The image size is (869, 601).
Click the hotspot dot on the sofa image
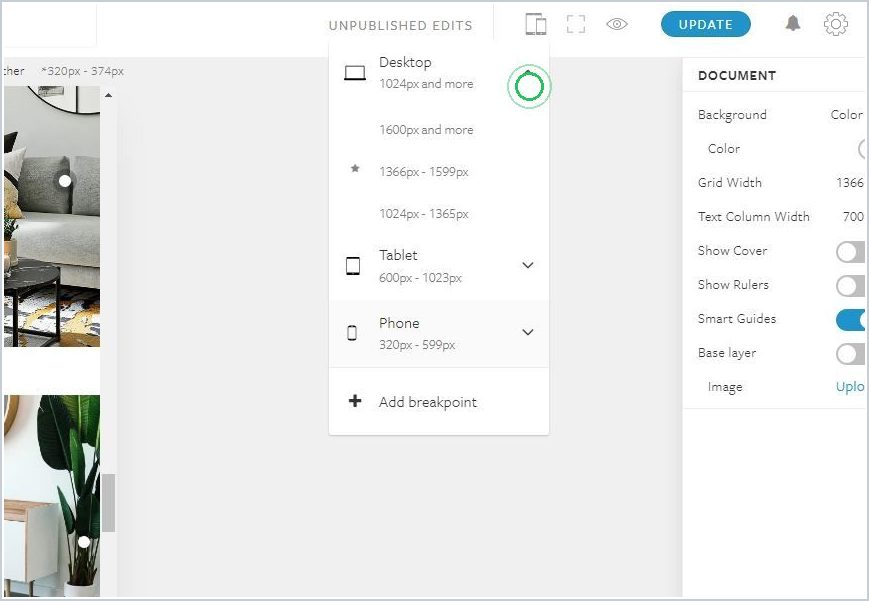65,181
